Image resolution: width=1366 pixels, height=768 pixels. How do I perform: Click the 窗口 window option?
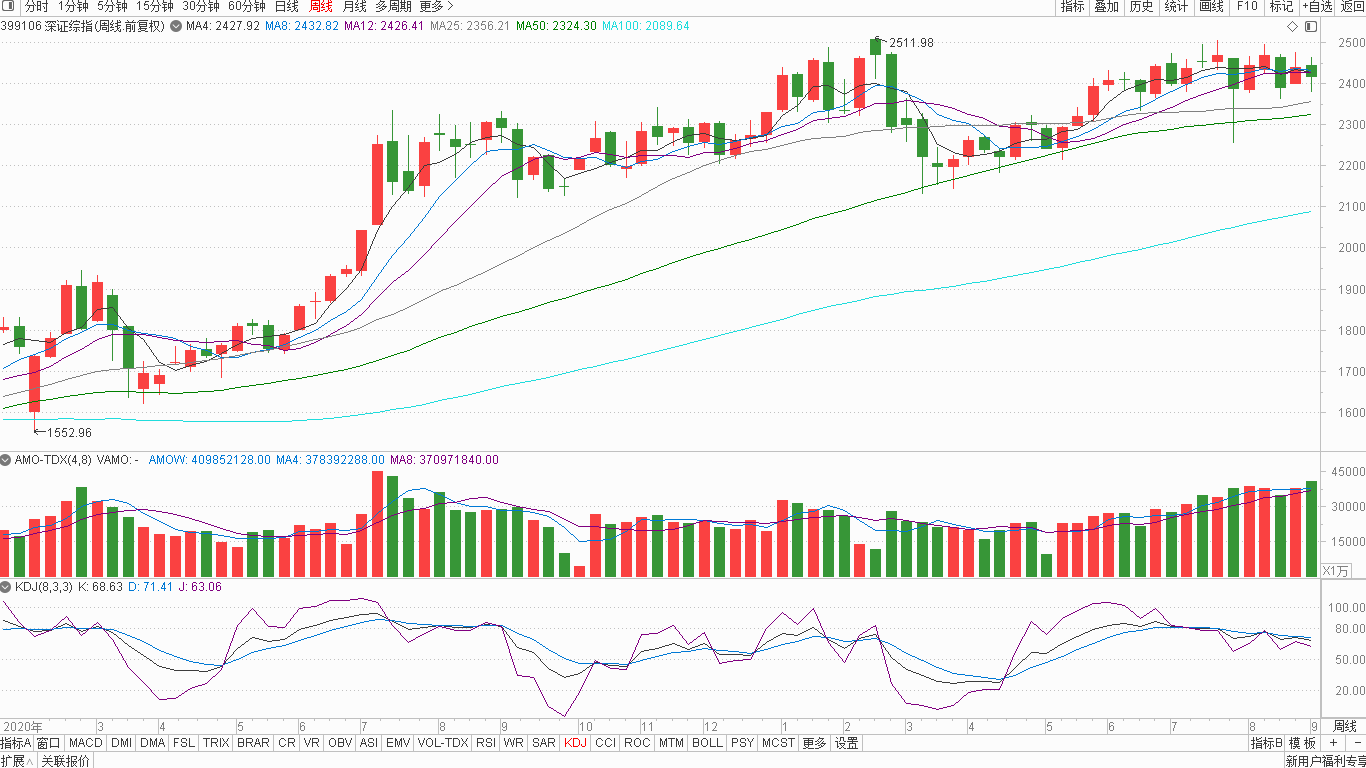click(x=49, y=743)
